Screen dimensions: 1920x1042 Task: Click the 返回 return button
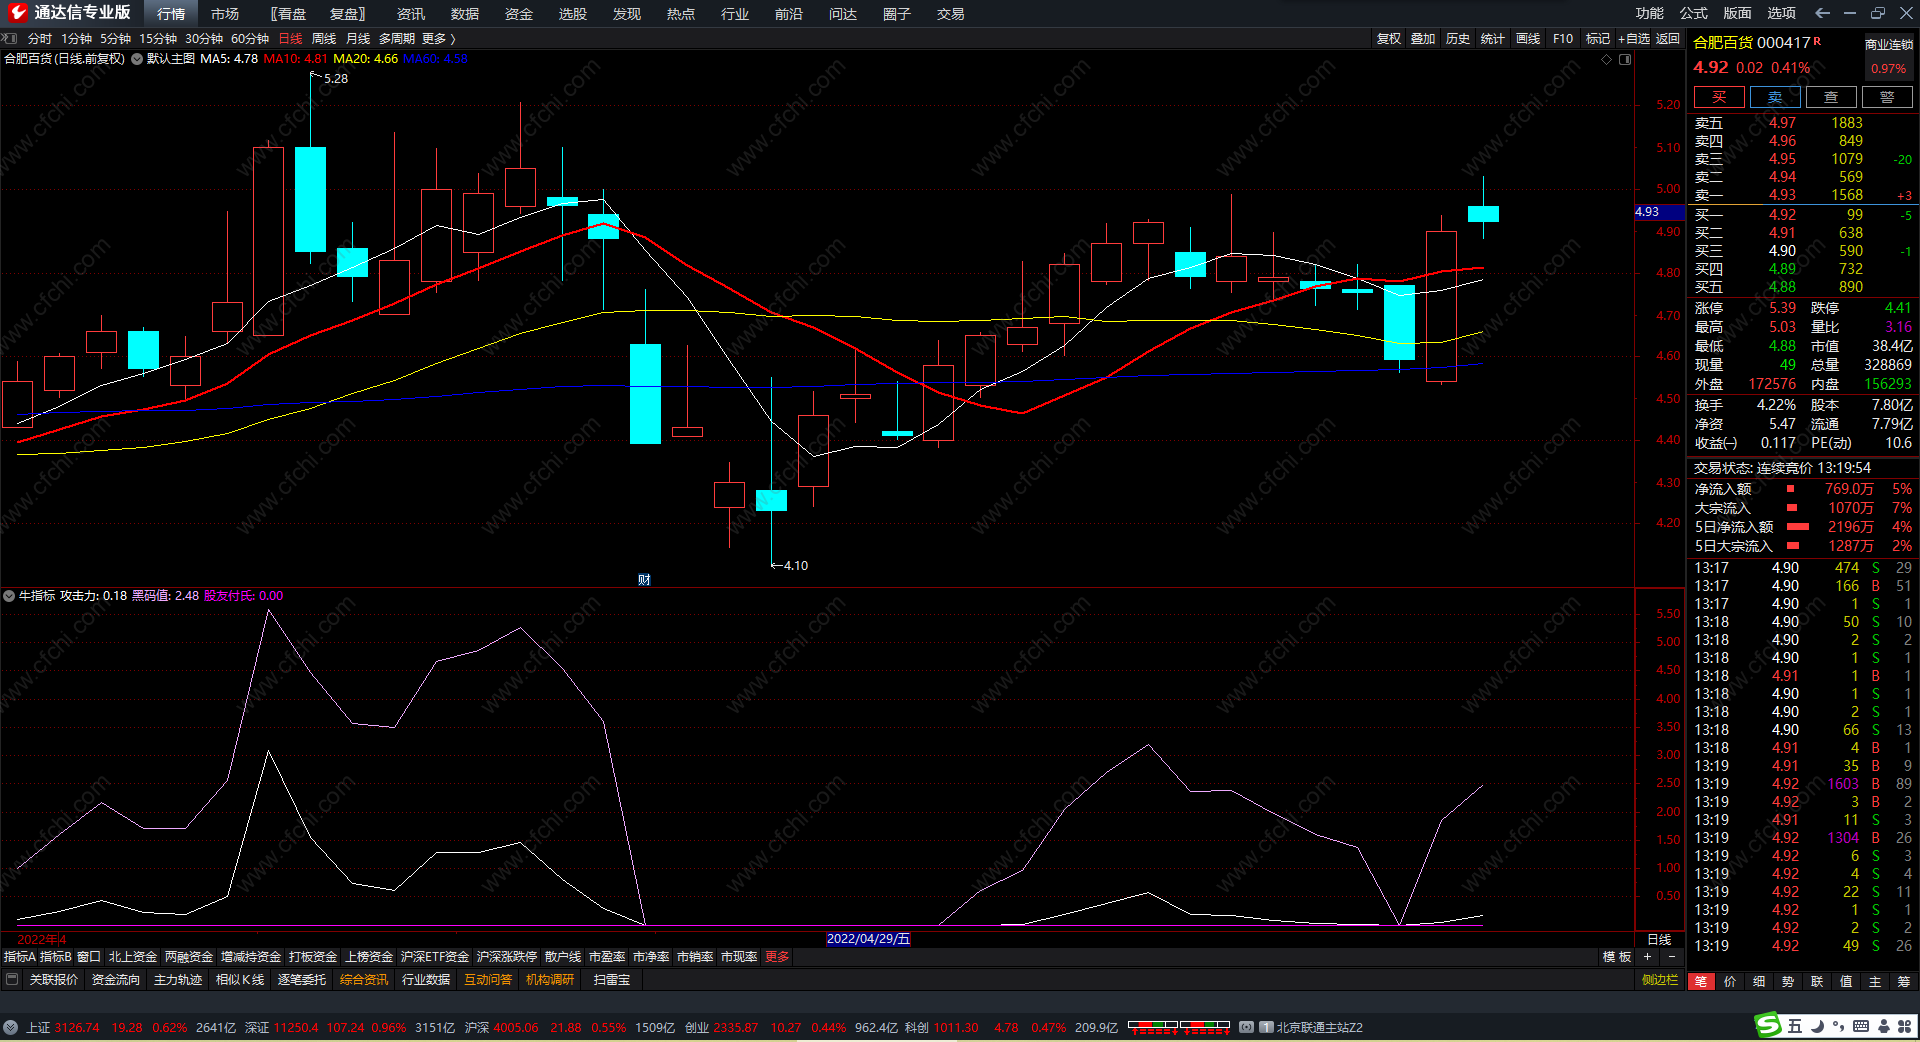coord(1668,39)
